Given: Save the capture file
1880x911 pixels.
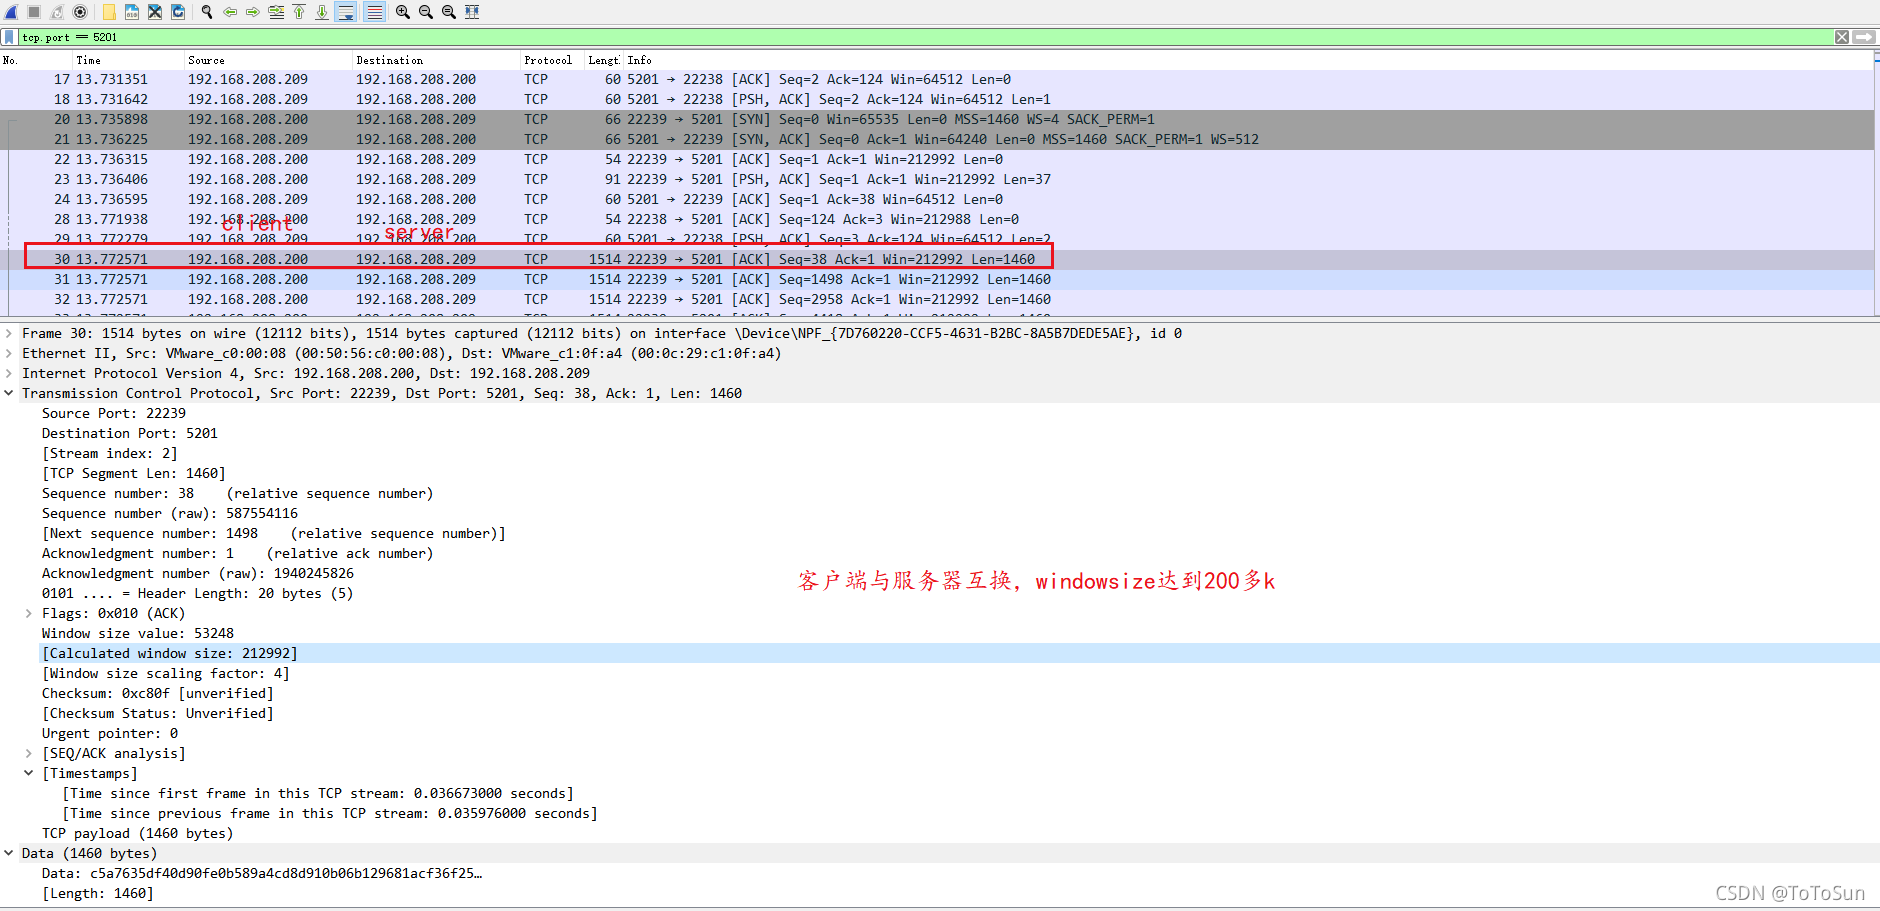Looking at the screenshot, I should click(x=132, y=12).
